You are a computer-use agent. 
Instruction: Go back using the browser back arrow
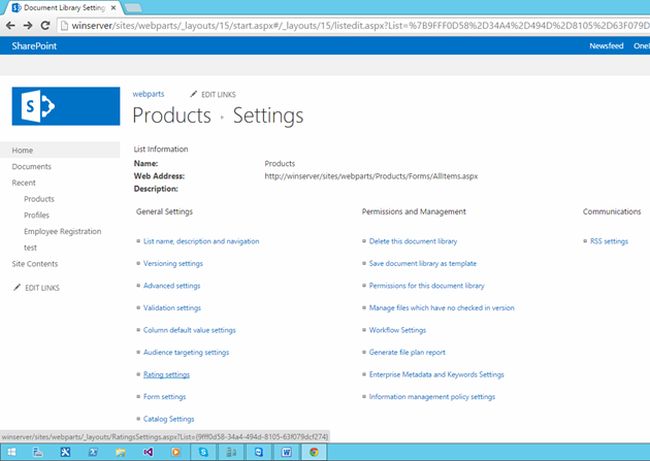10,26
